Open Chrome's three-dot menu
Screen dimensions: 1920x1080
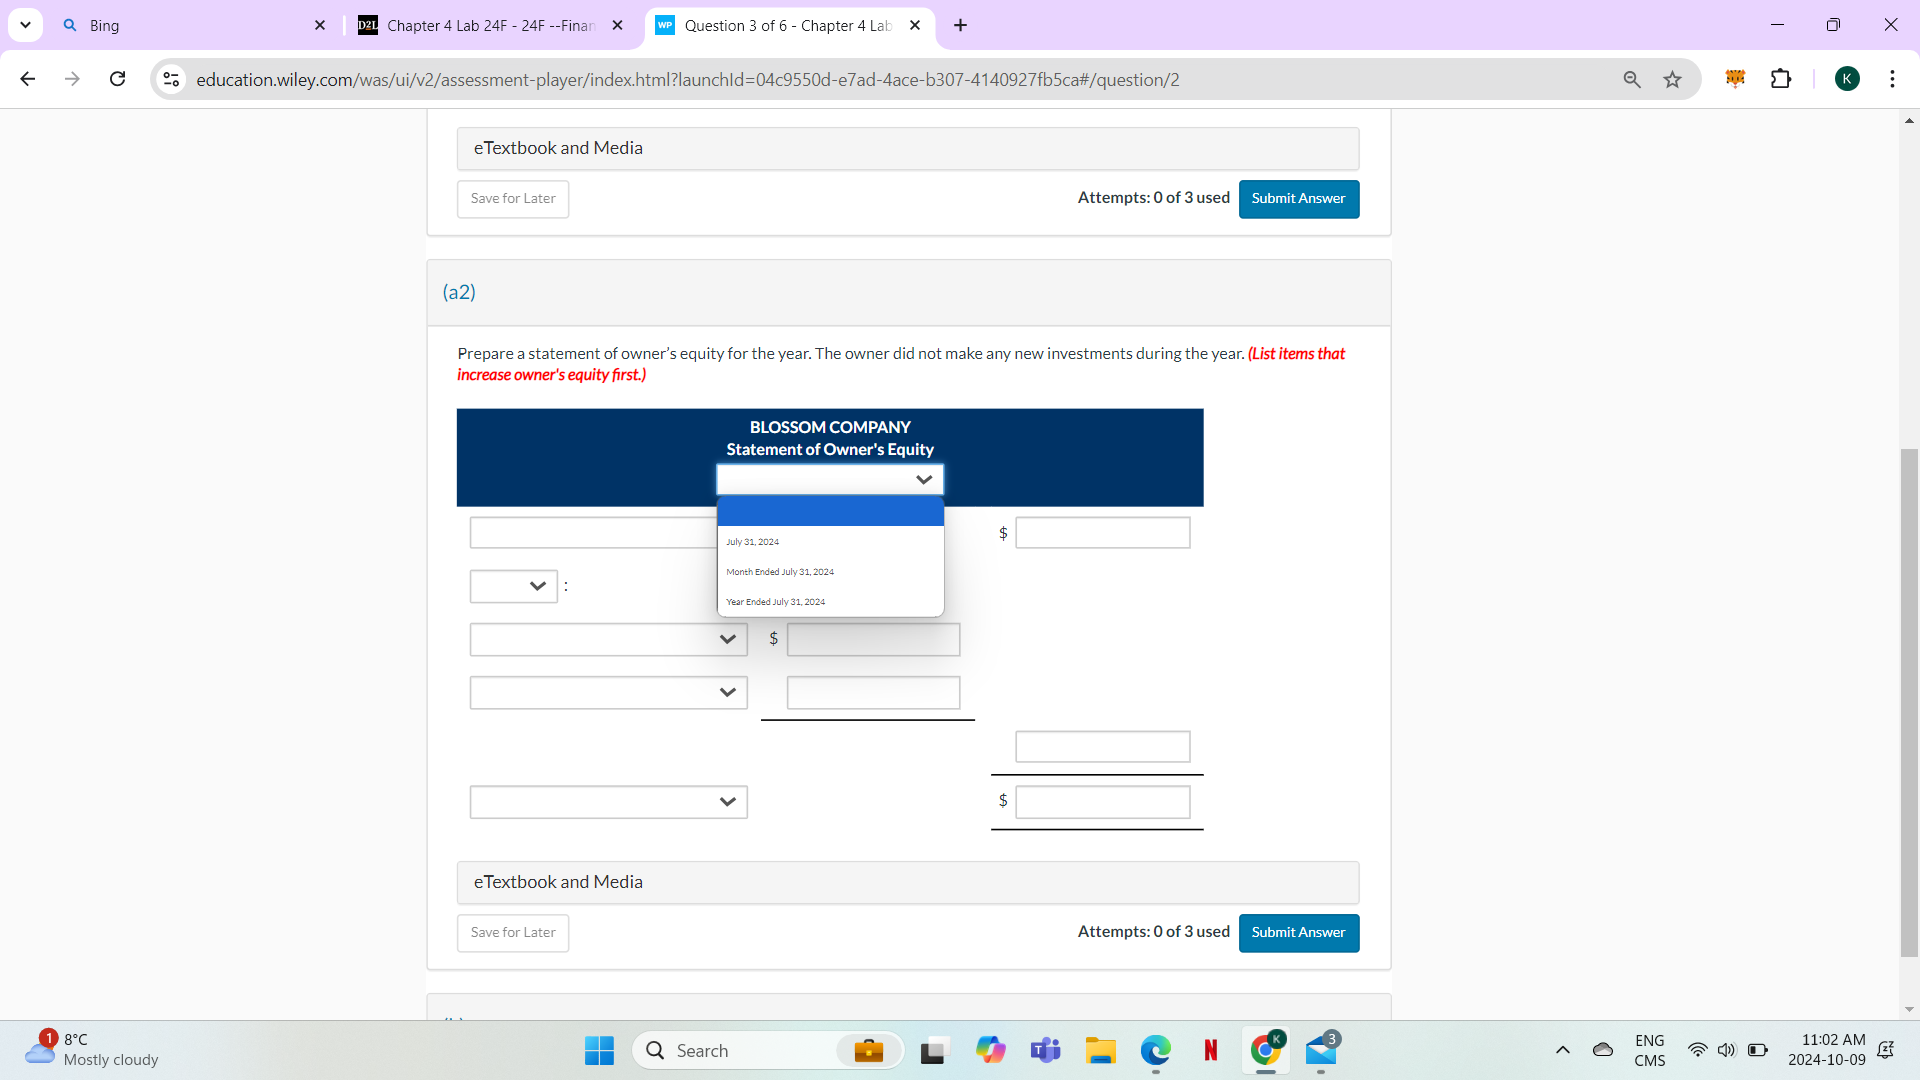(1893, 79)
